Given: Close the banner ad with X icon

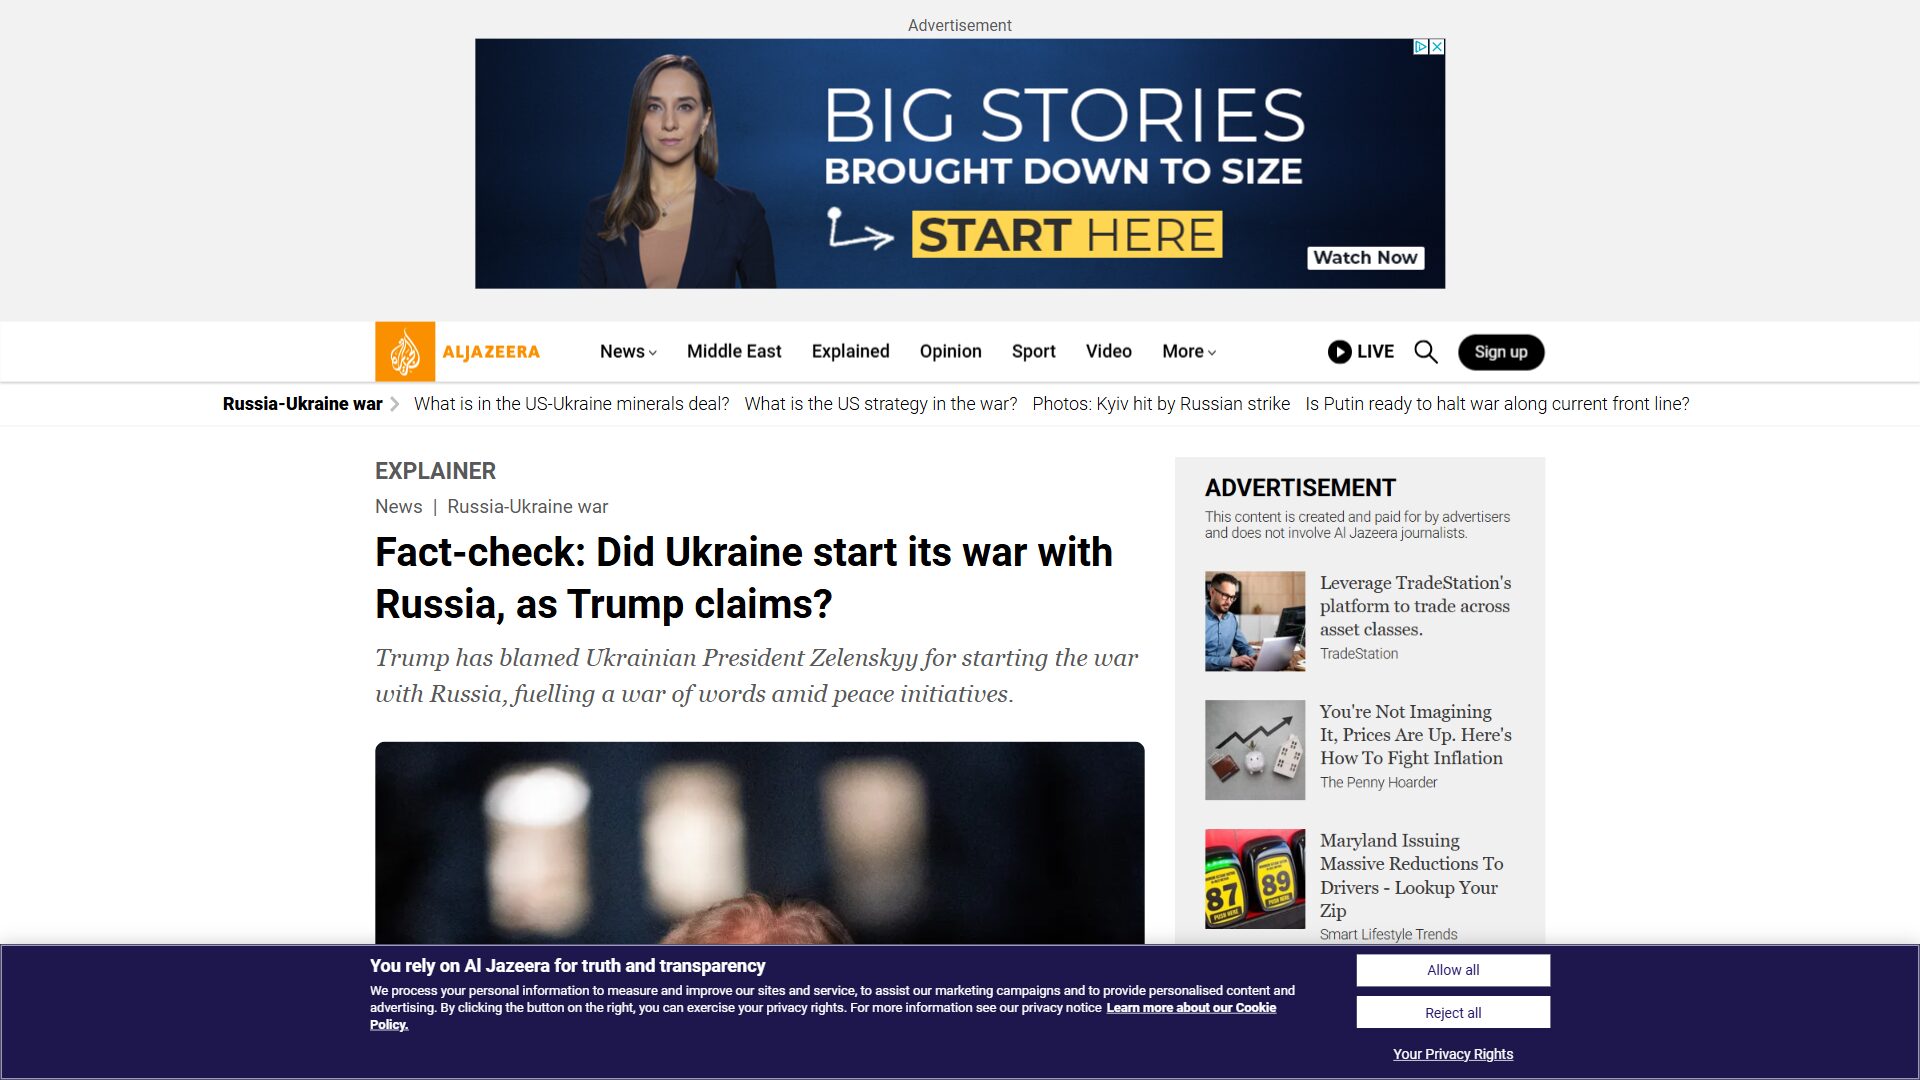Looking at the screenshot, I should [x=1437, y=47].
